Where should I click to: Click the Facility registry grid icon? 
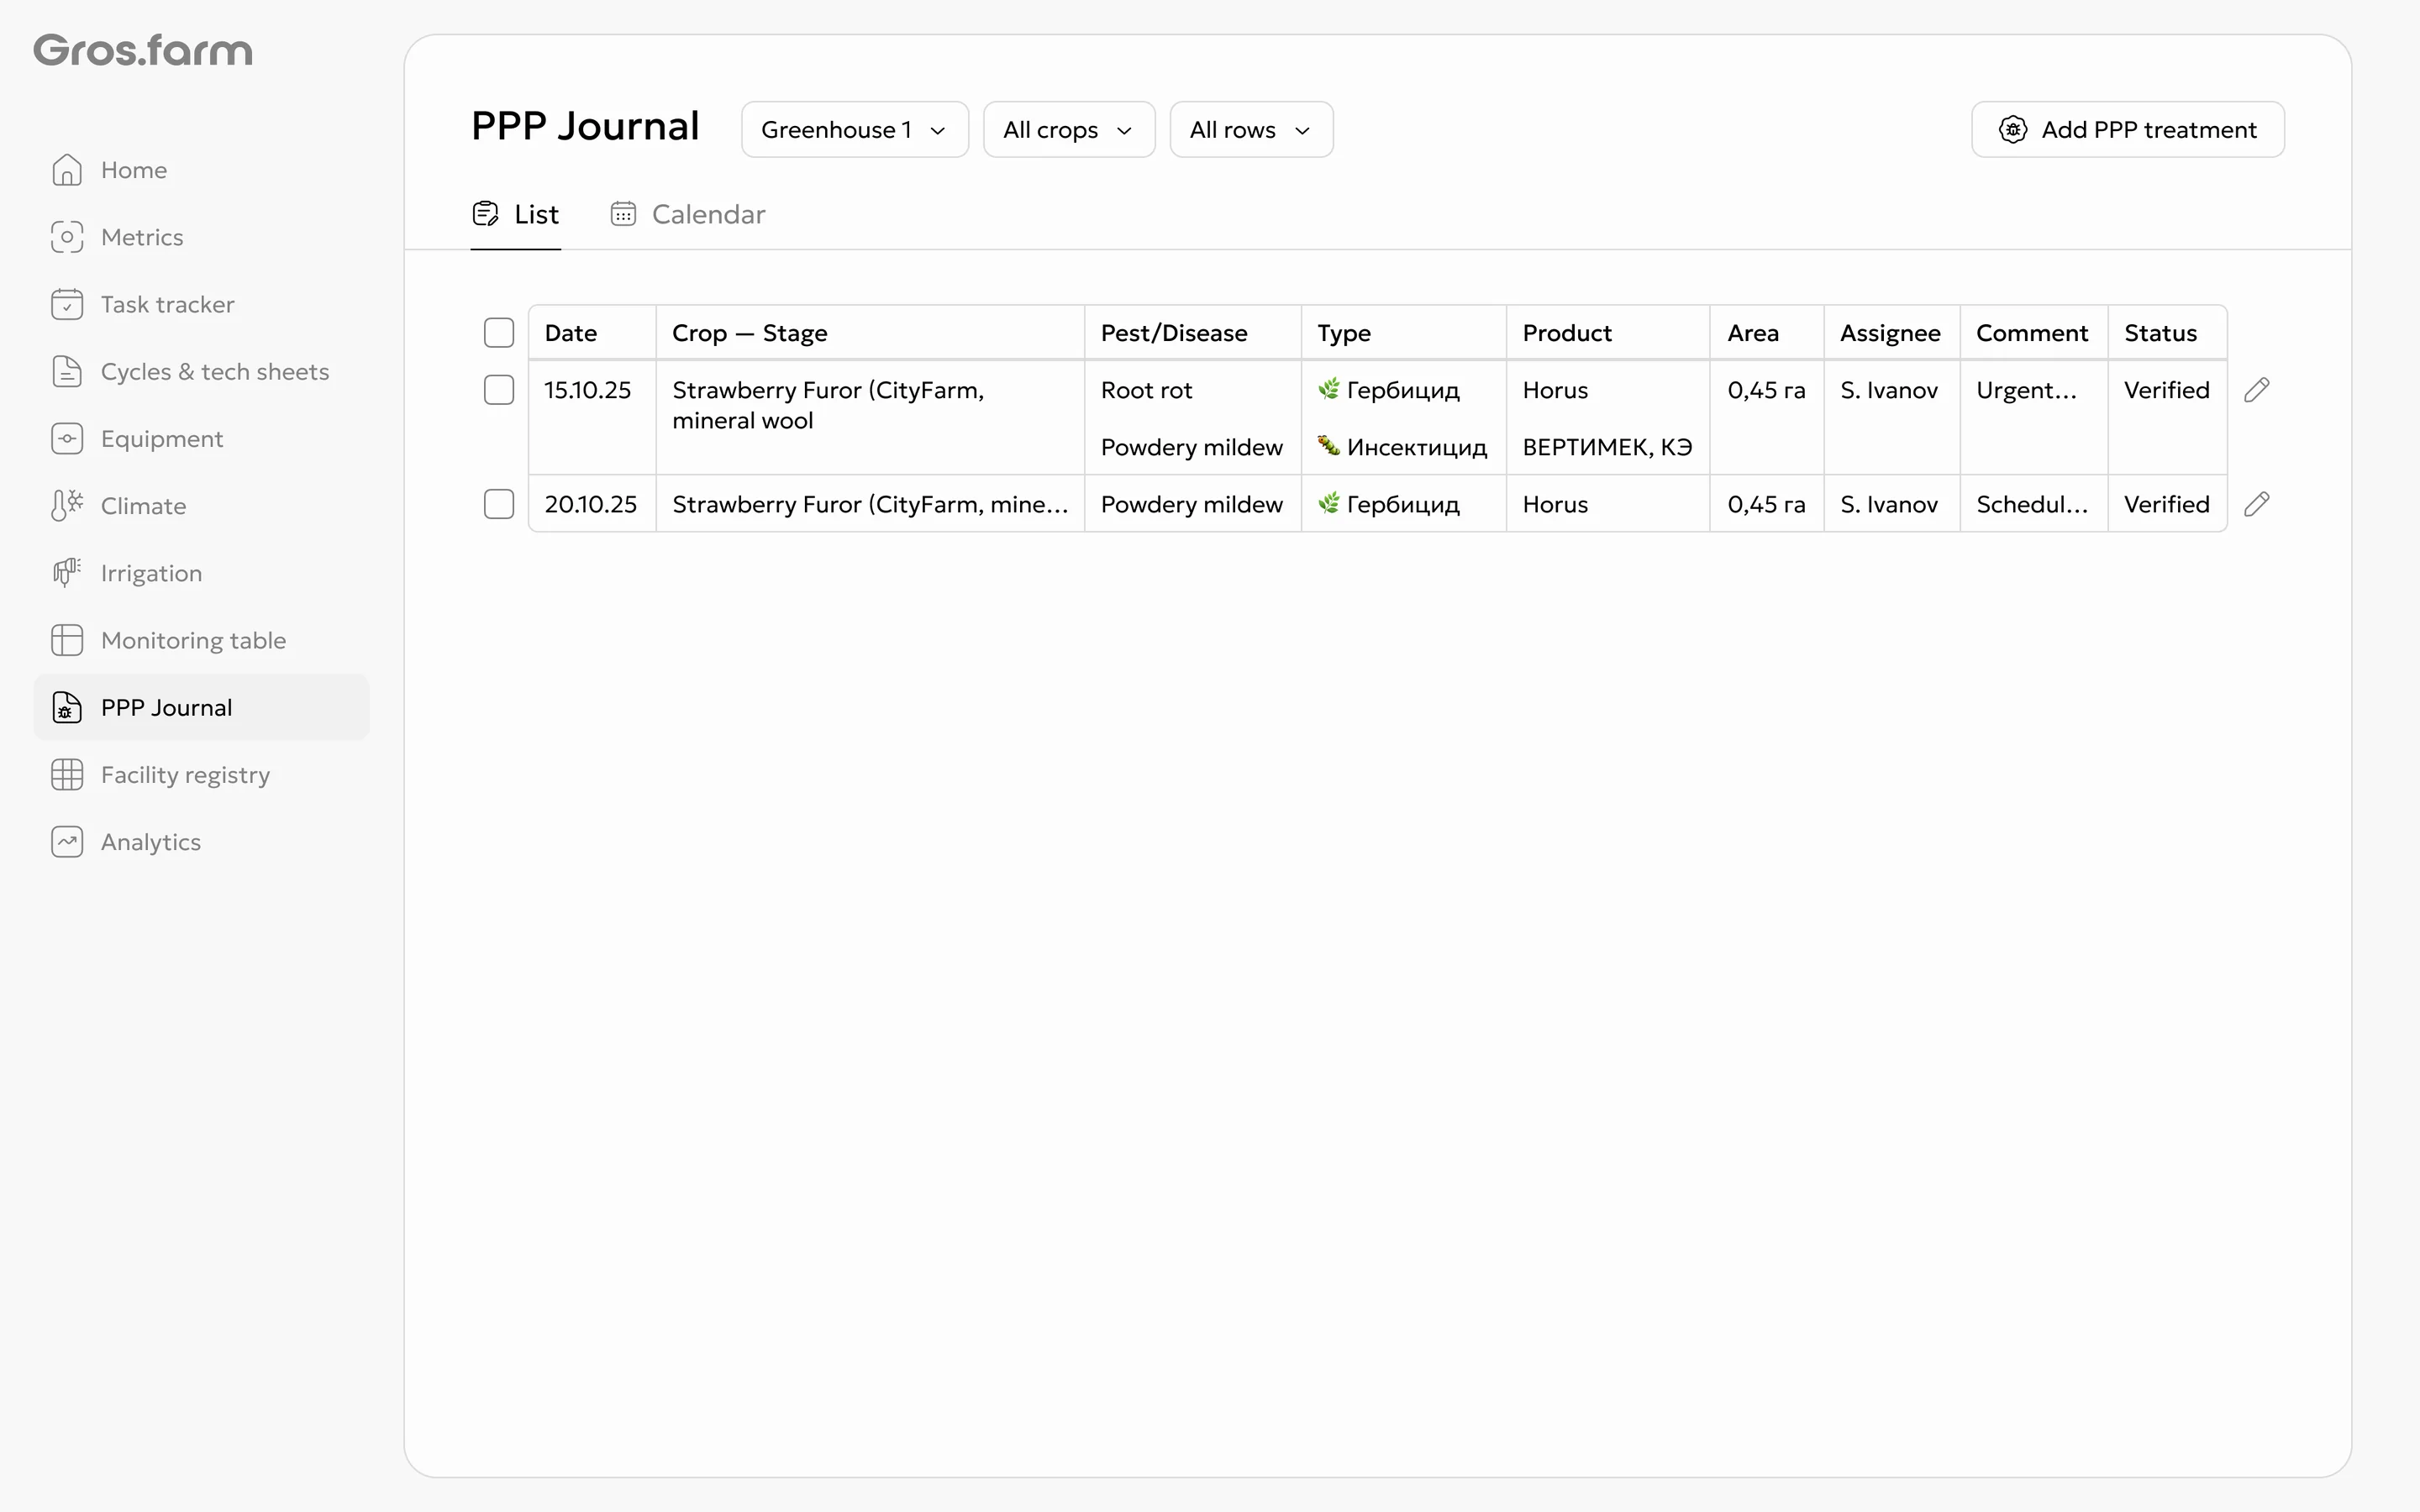(x=67, y=774)
